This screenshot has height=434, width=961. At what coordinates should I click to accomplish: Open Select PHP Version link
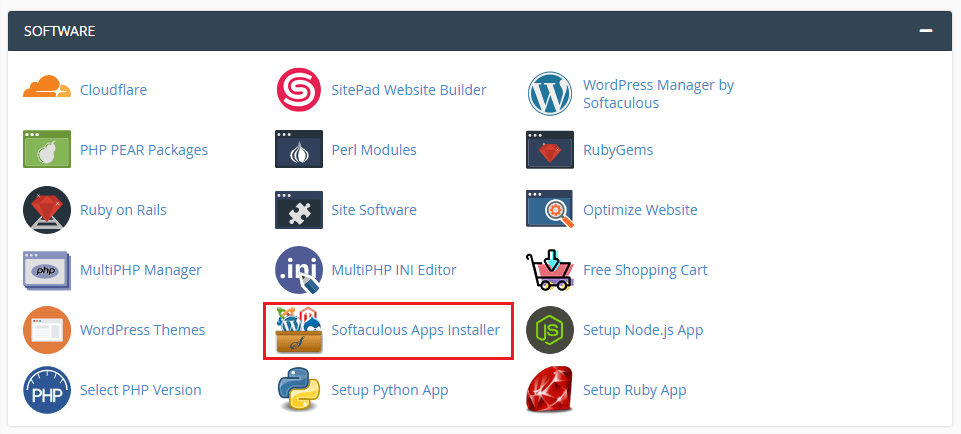pyautogui.click(x=140, y=390)
